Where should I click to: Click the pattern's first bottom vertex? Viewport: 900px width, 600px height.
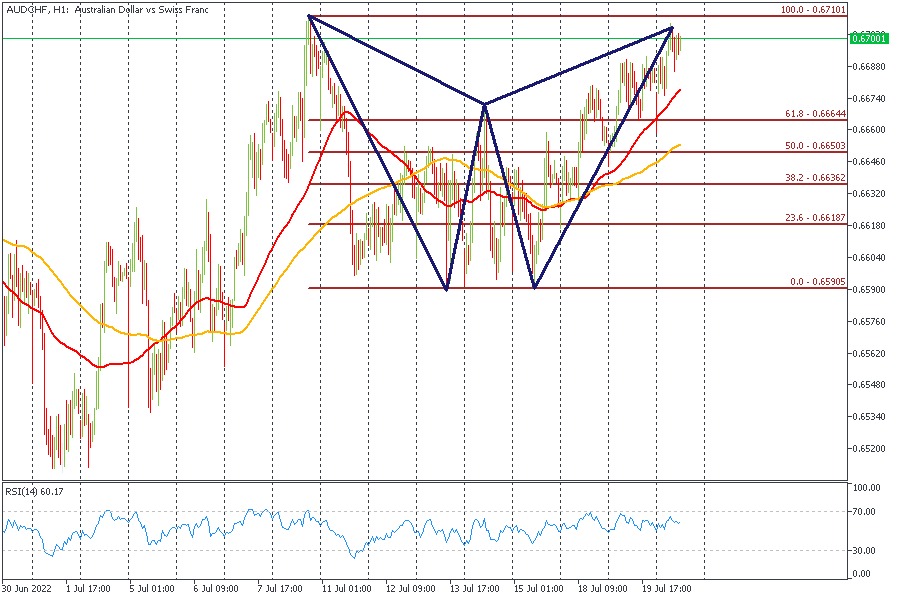447,289
